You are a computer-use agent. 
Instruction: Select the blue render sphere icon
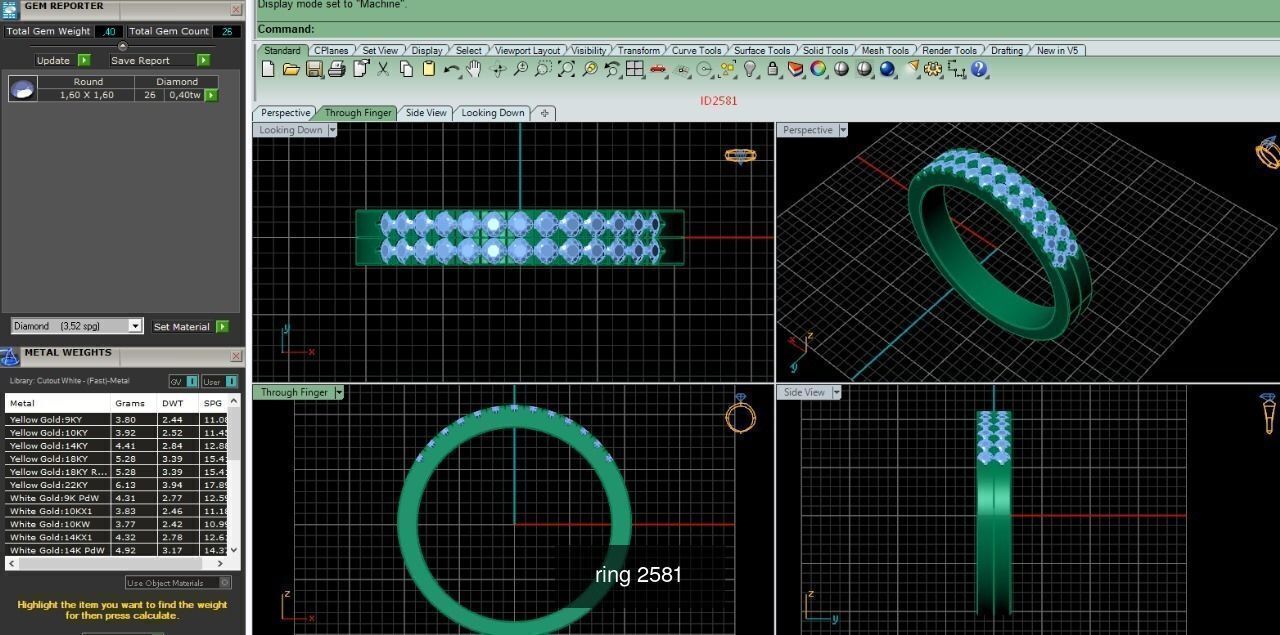coord(888,69)
